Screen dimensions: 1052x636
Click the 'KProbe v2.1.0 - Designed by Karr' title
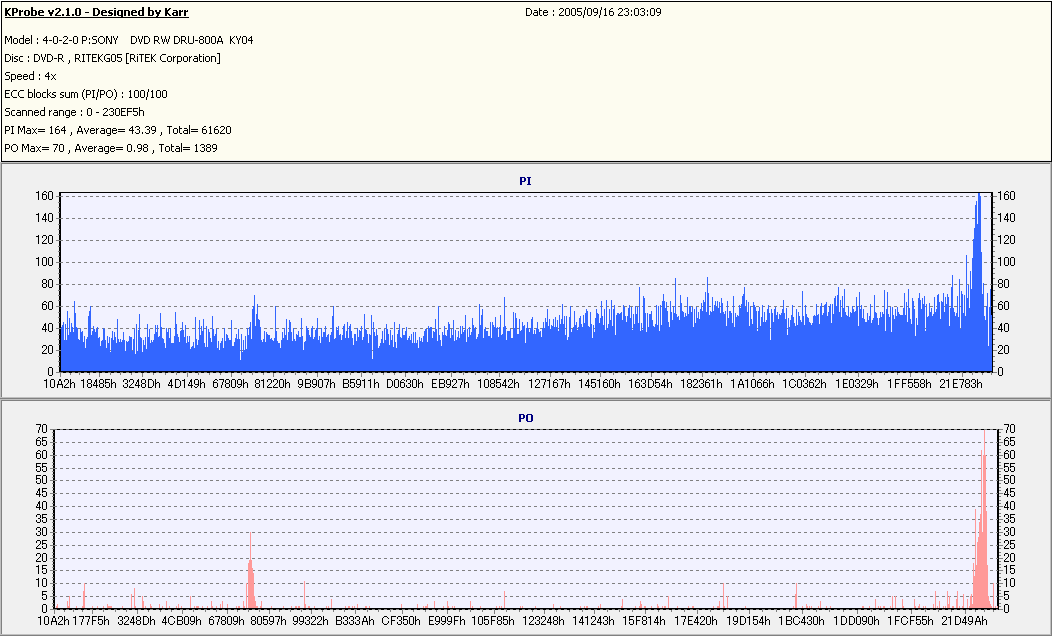point(96,12)
